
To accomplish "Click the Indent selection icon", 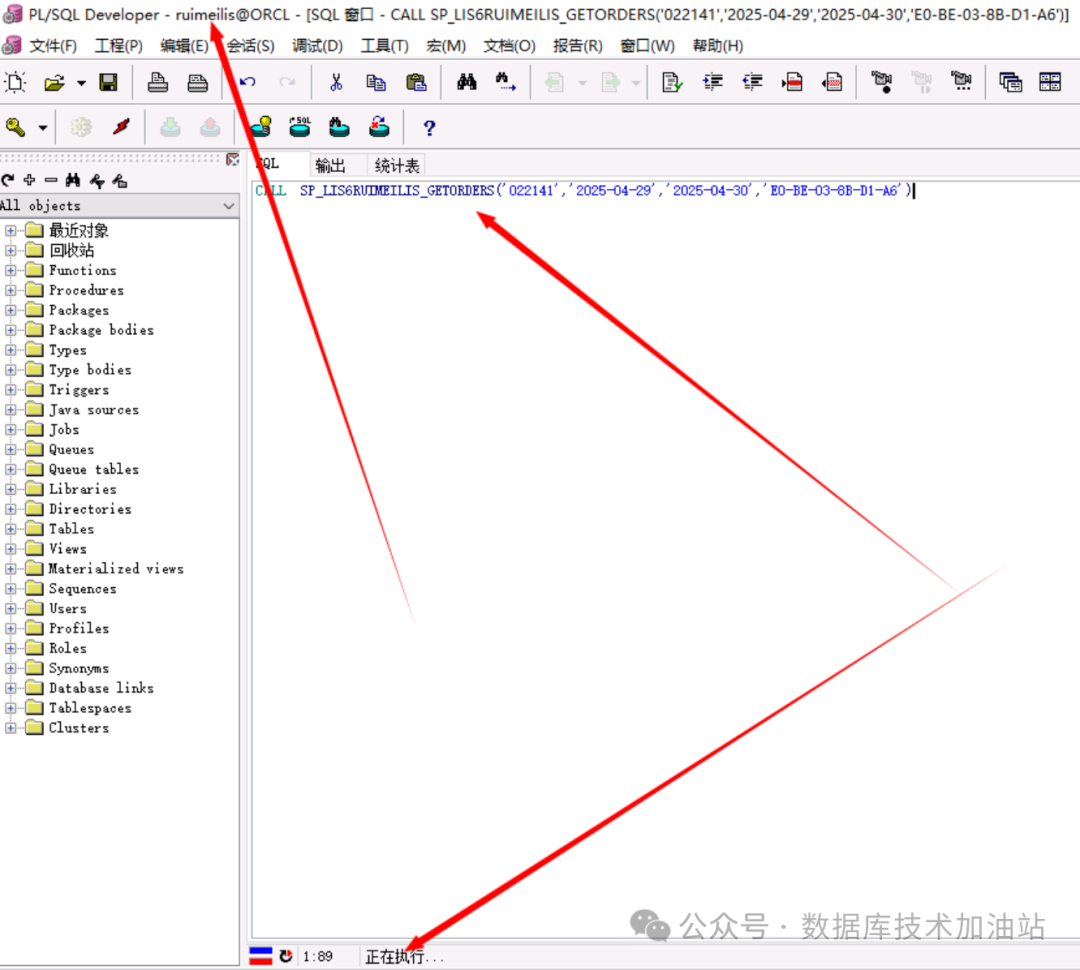I will point(712,83).
